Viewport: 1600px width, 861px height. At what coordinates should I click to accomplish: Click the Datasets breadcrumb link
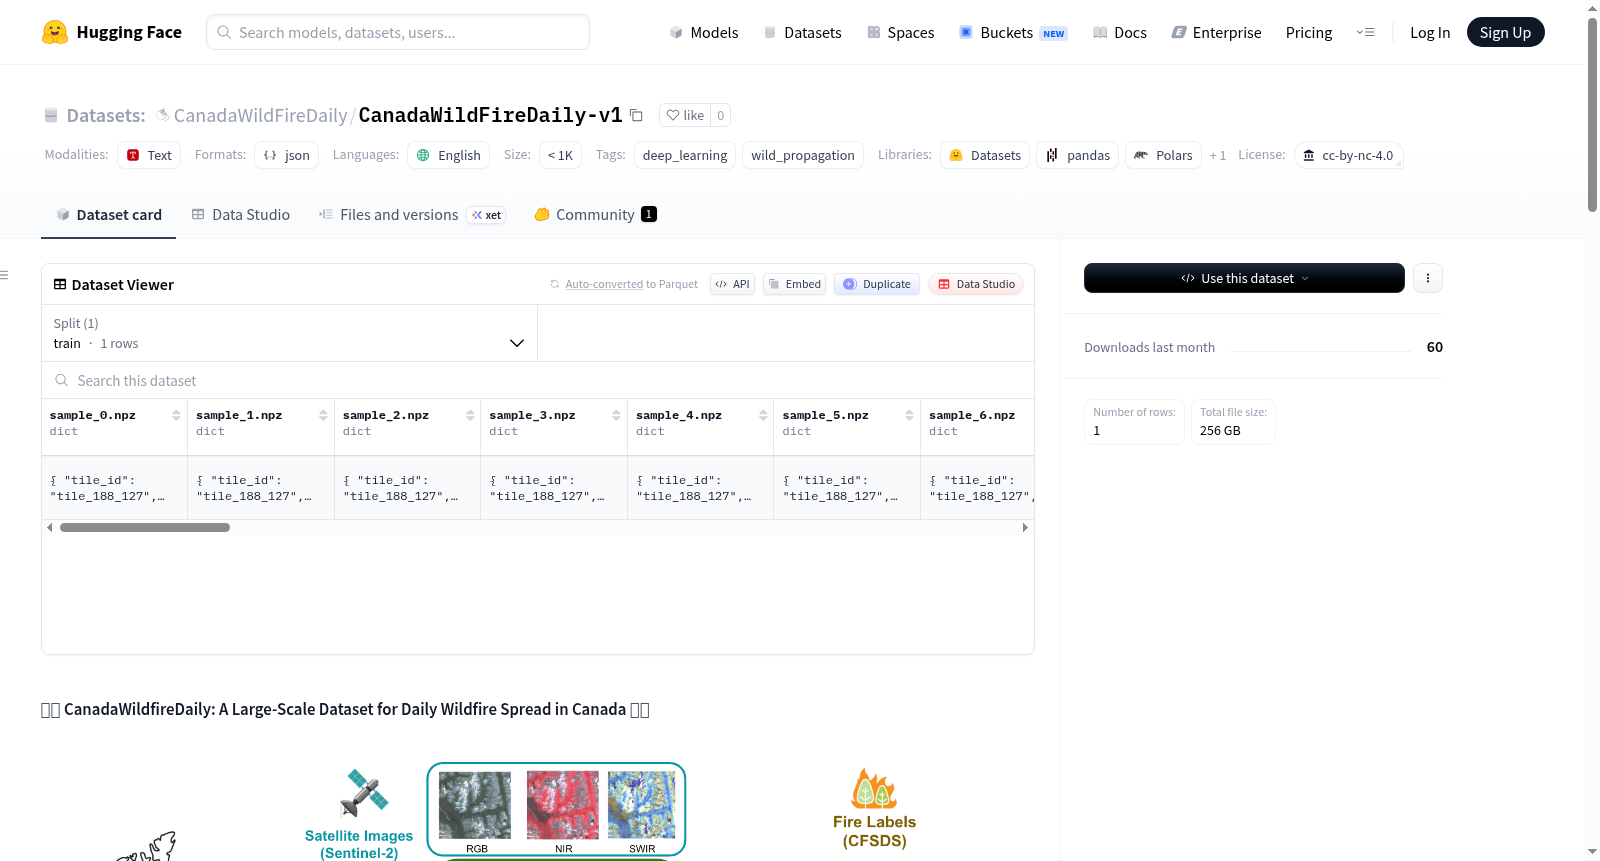coord(106,115)
